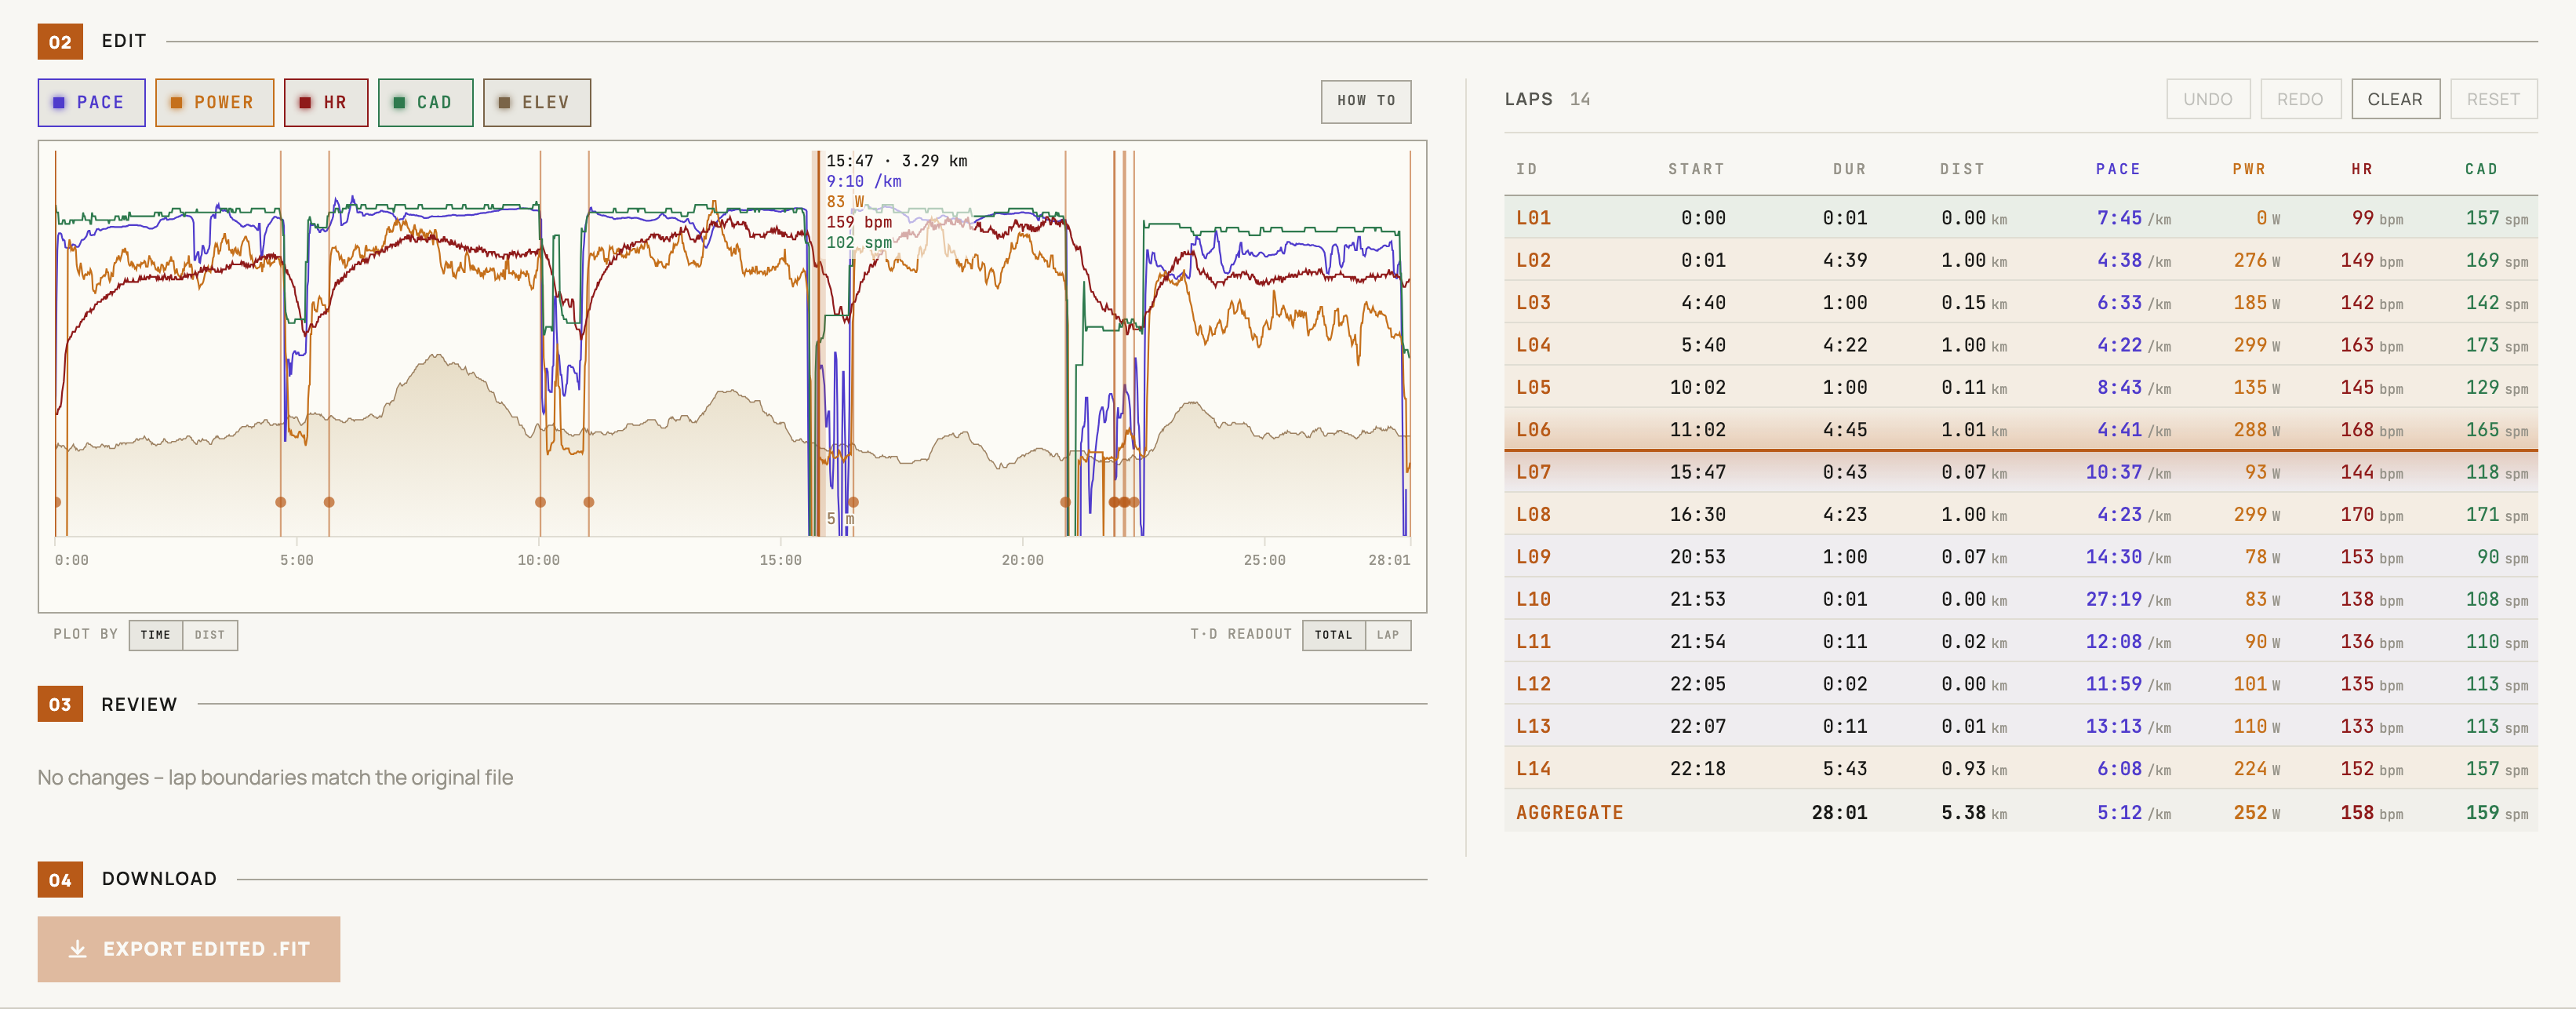The image size is (2576, 1009).
Task: Toggle the PACE series button
Action: pos(91,102)
